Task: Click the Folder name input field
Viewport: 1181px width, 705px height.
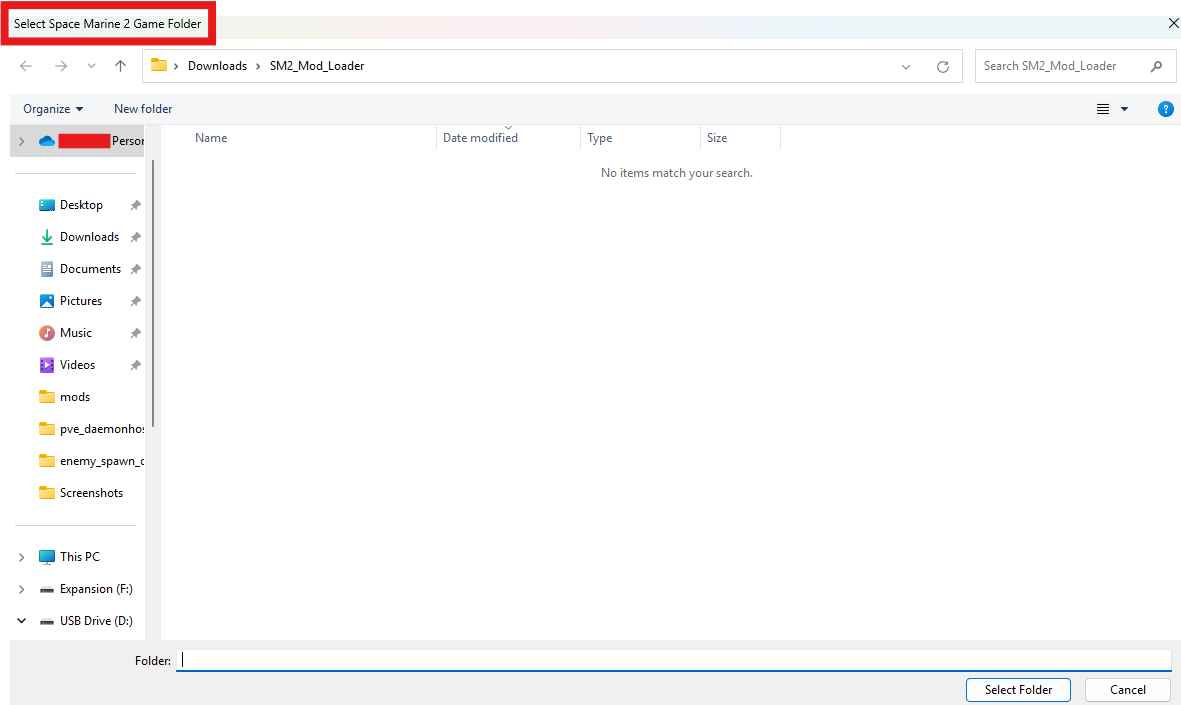Action: (674, 661)
